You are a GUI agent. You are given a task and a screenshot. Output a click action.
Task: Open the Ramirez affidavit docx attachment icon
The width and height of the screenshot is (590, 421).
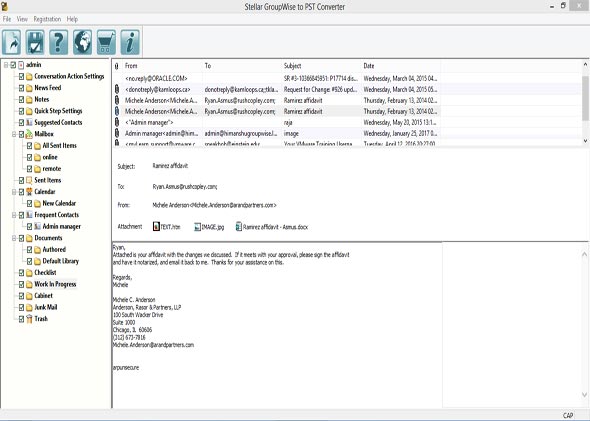click(x=239, y=226)
